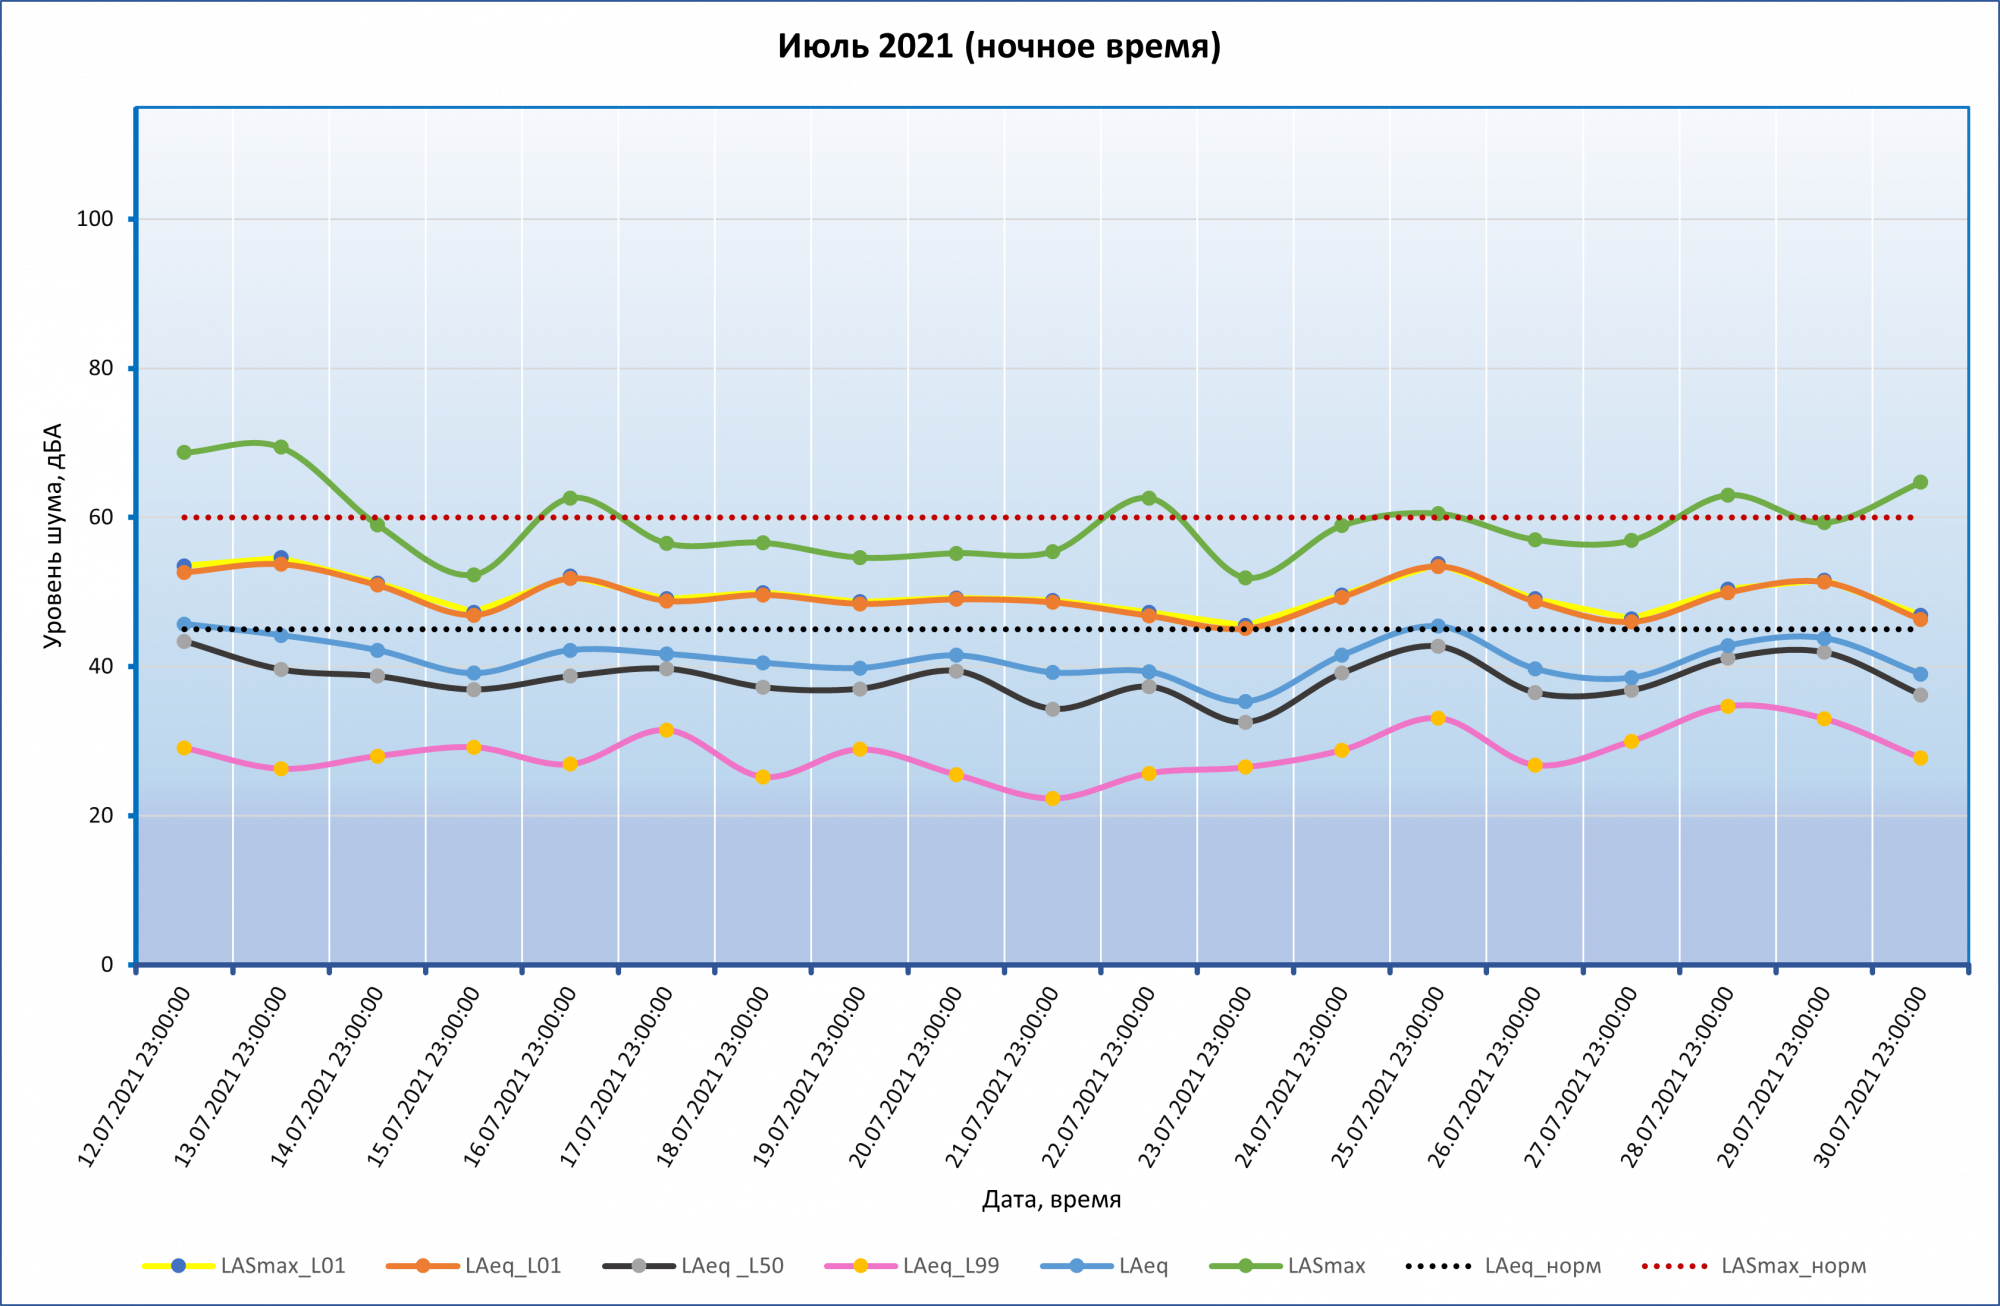Select the "LAeq _L50" legend label
The image size is (2000, 1306).
pyautogui.click(x=732, y=1266)
